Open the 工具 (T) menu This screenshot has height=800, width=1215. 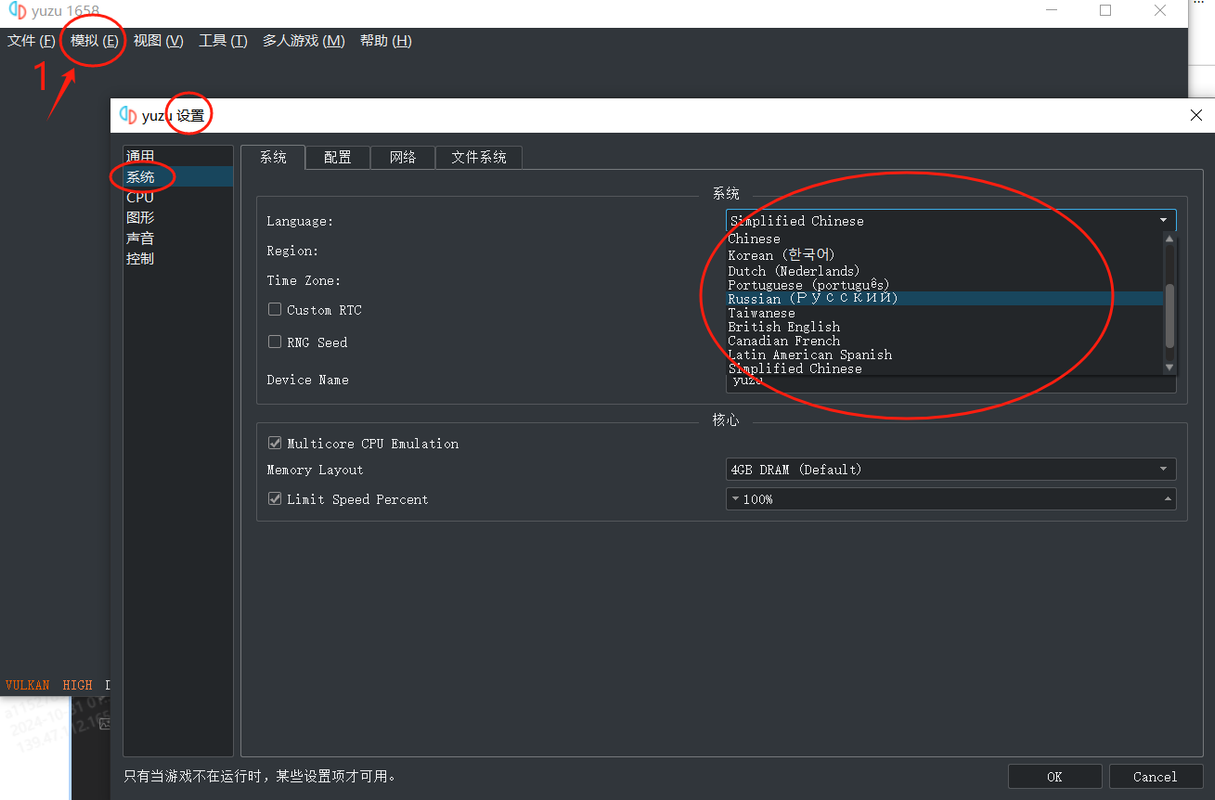223,41
